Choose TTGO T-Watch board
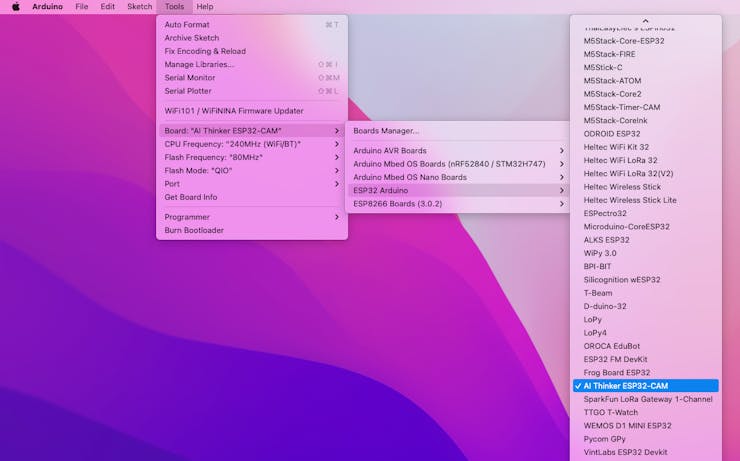 click(646, 412)
